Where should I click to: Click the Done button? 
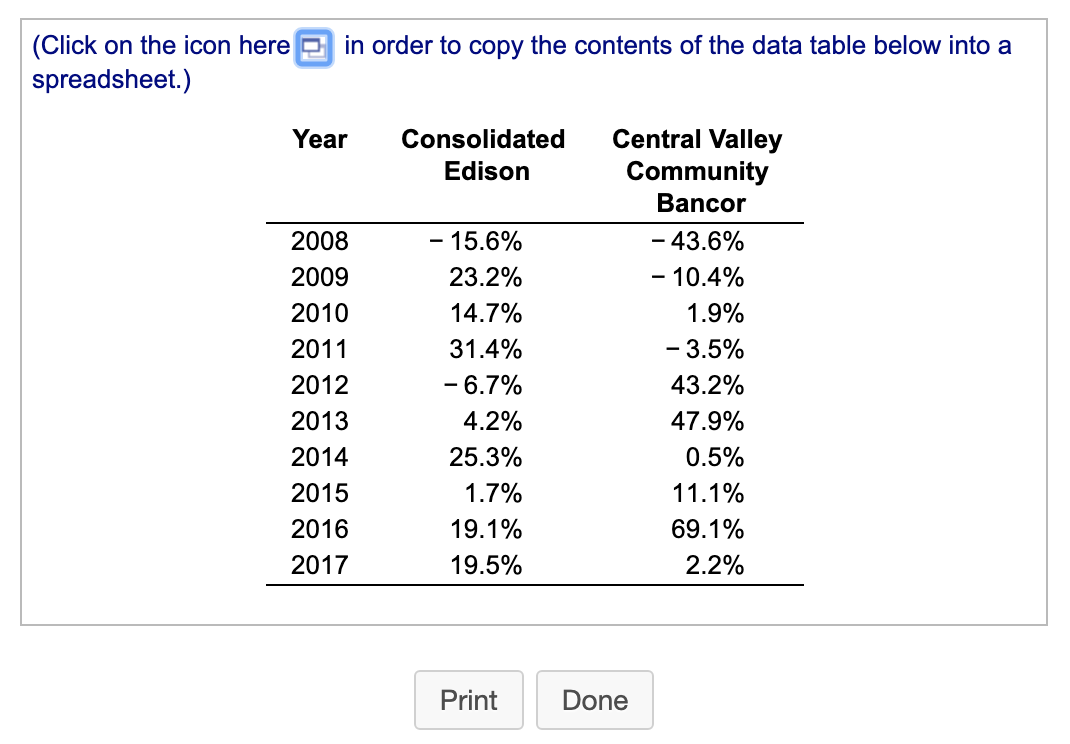click(595, 699)
